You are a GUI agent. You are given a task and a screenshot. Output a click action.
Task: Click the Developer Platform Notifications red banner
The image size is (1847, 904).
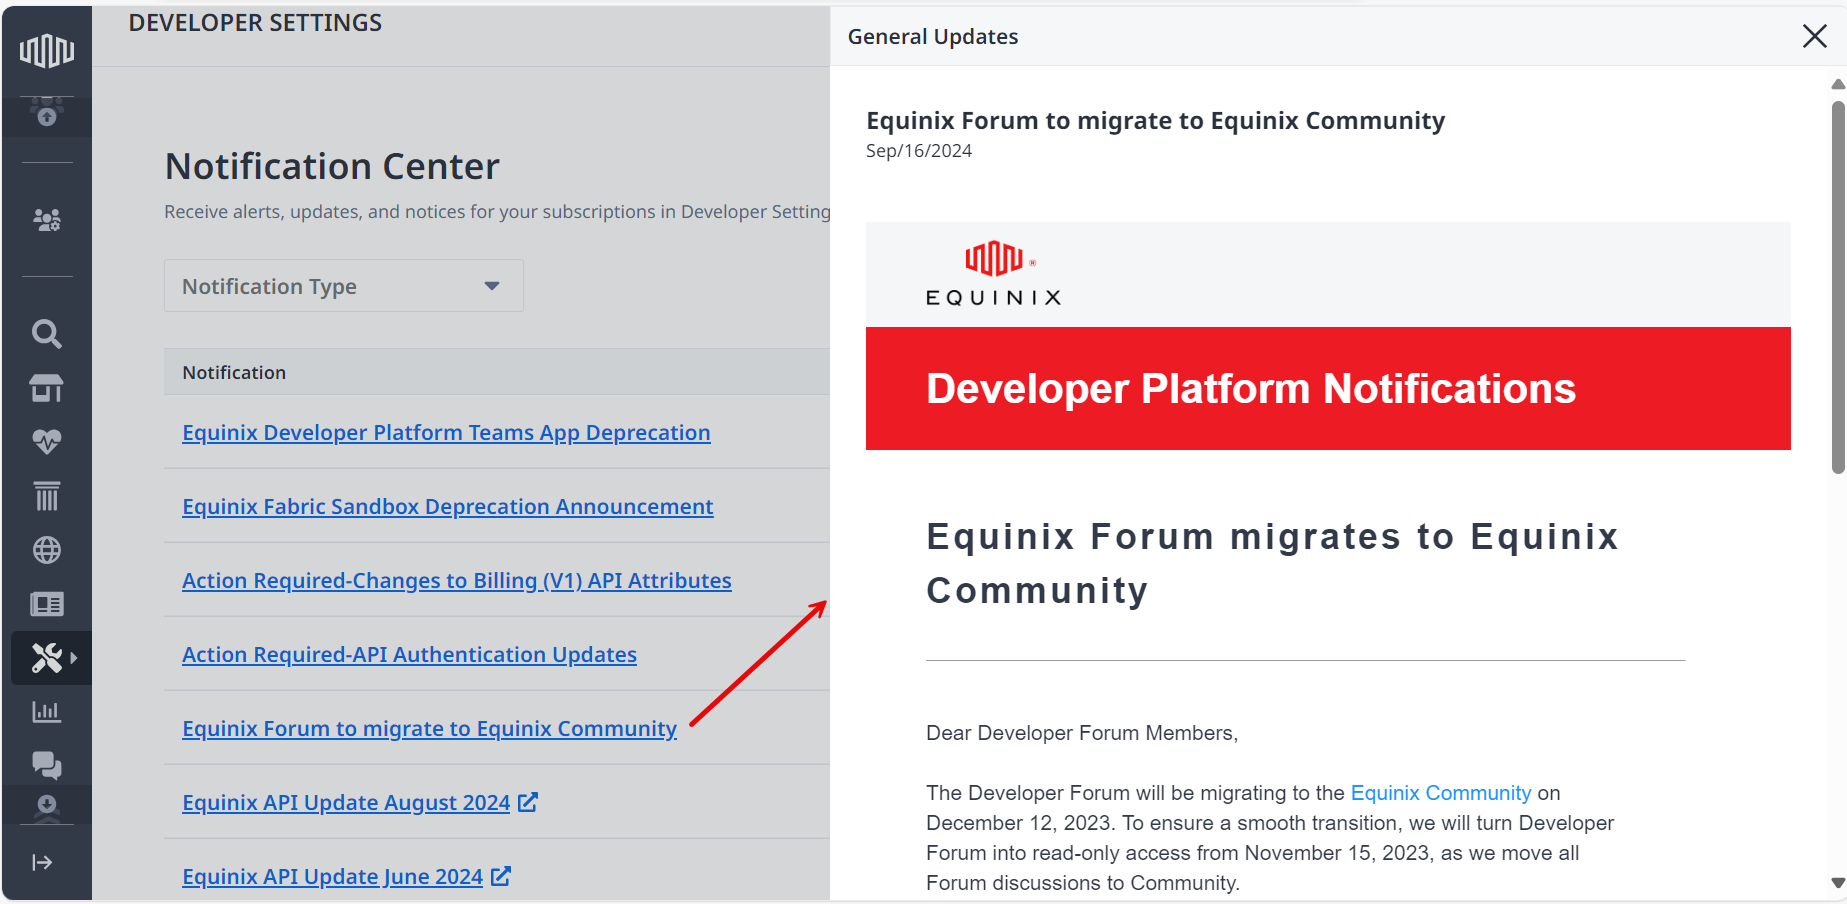pos(1328,389)
